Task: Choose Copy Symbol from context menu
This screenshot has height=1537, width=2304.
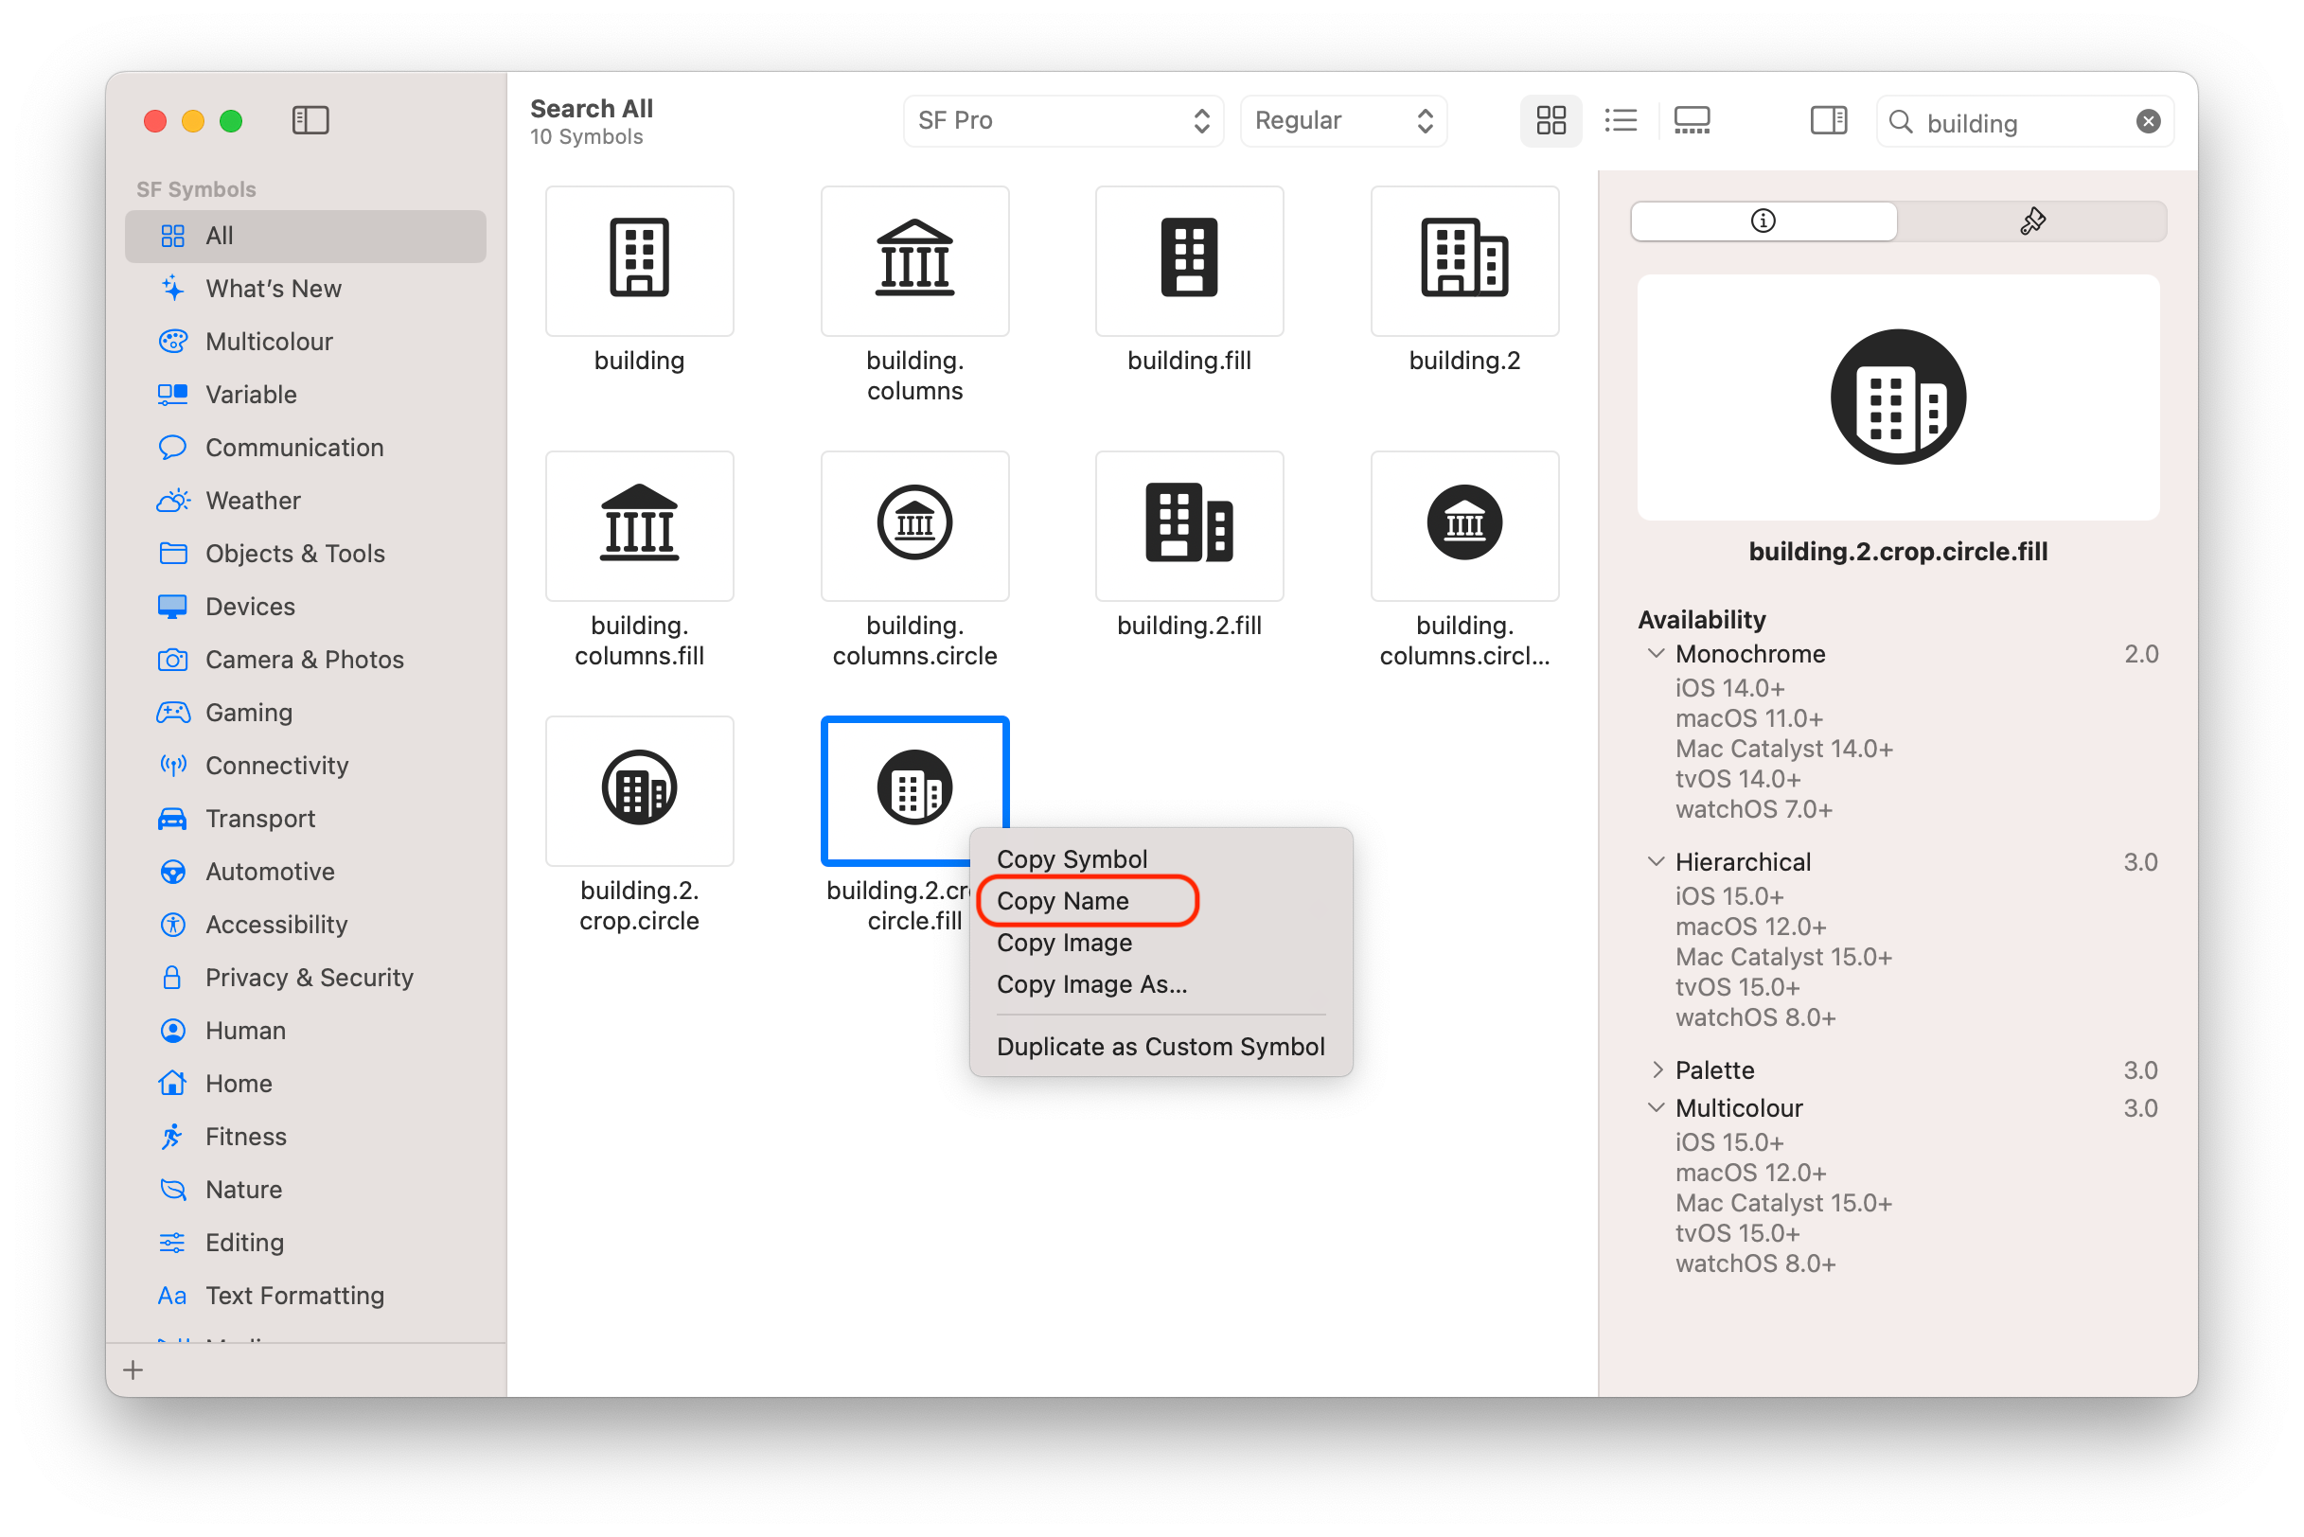Action: pos(1161,858)
